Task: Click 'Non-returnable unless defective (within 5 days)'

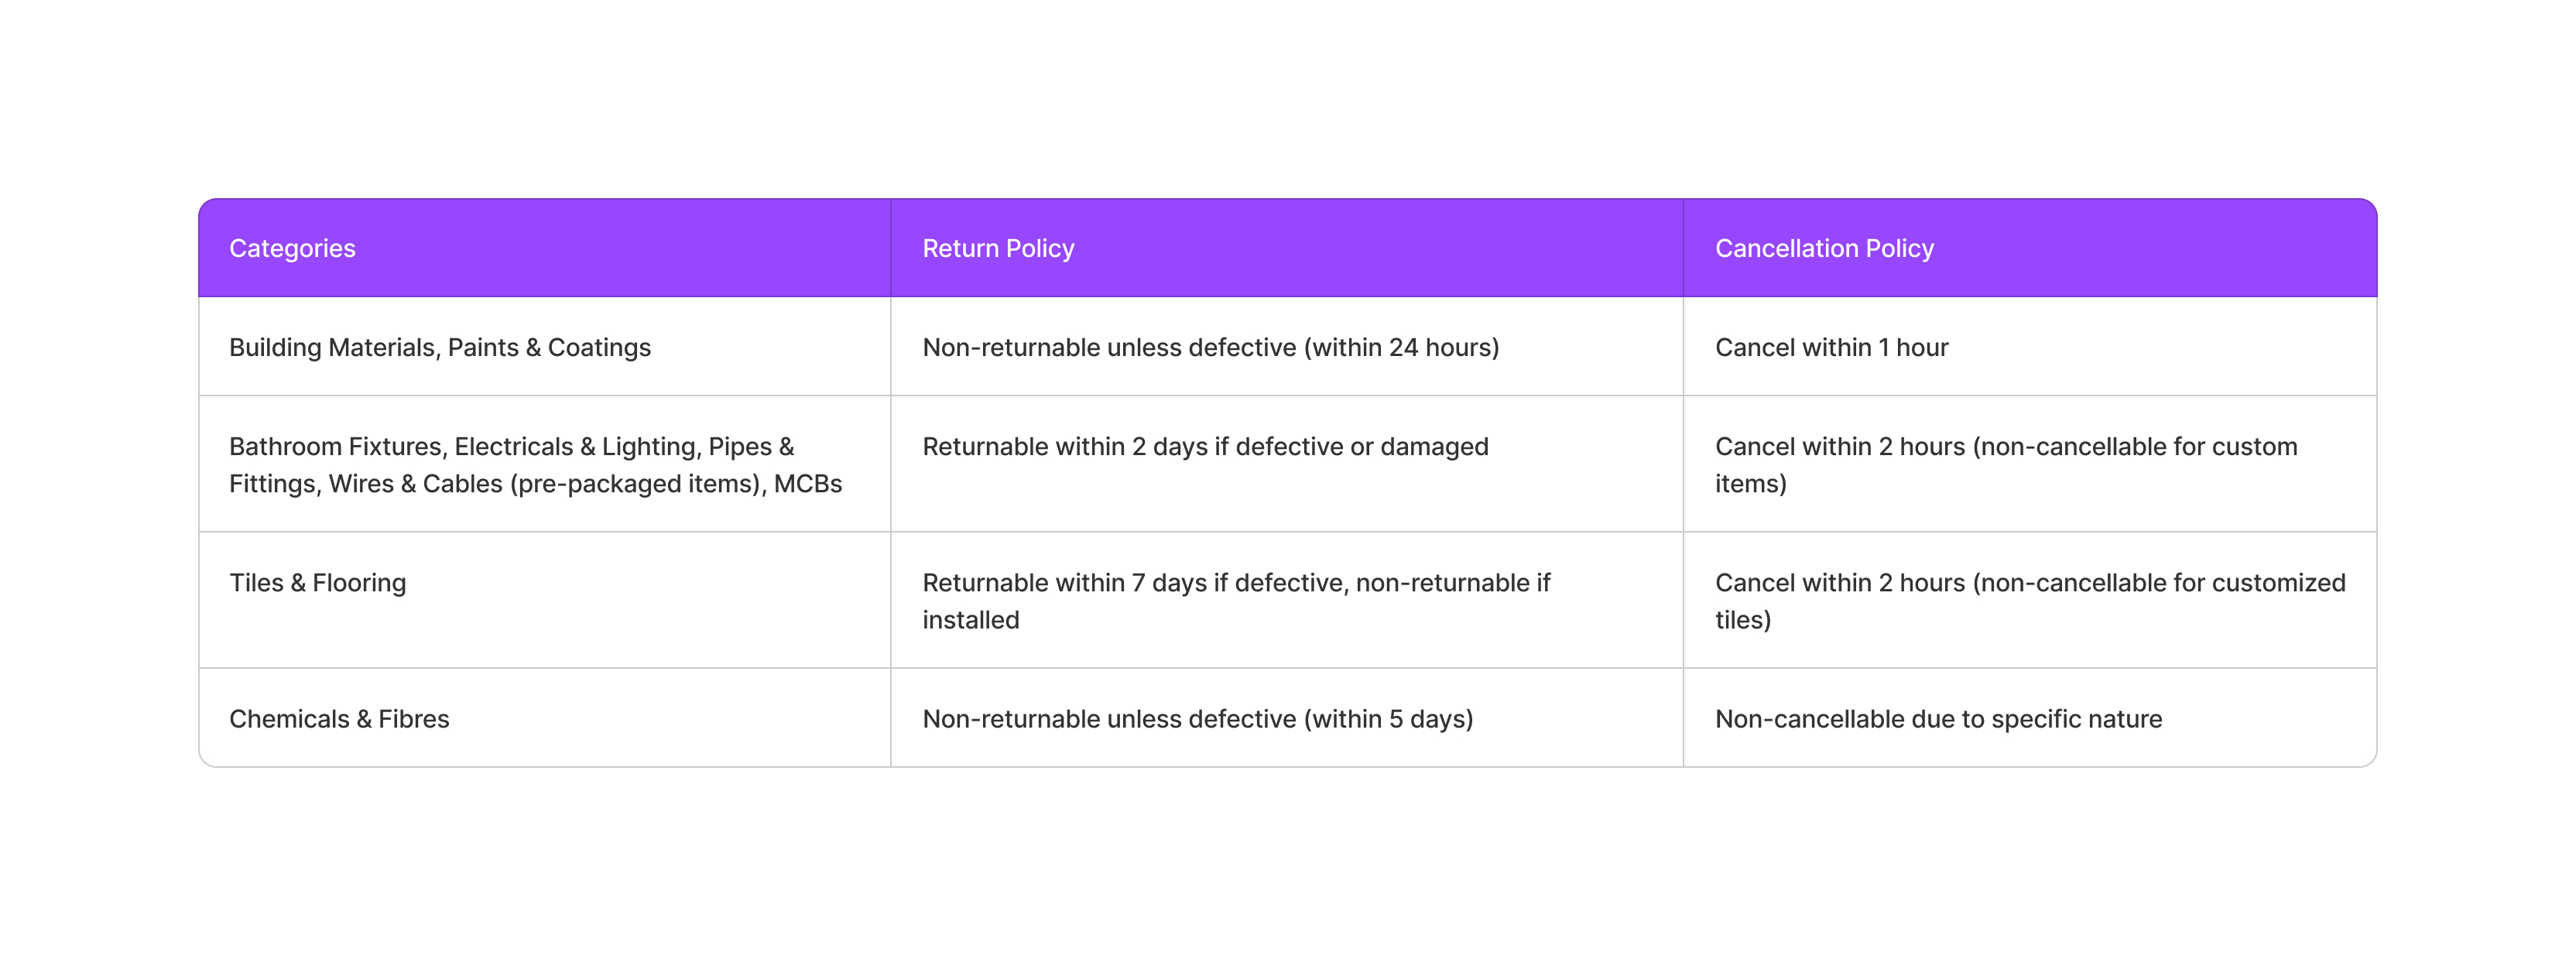Action: click(x=1197, y=719)
